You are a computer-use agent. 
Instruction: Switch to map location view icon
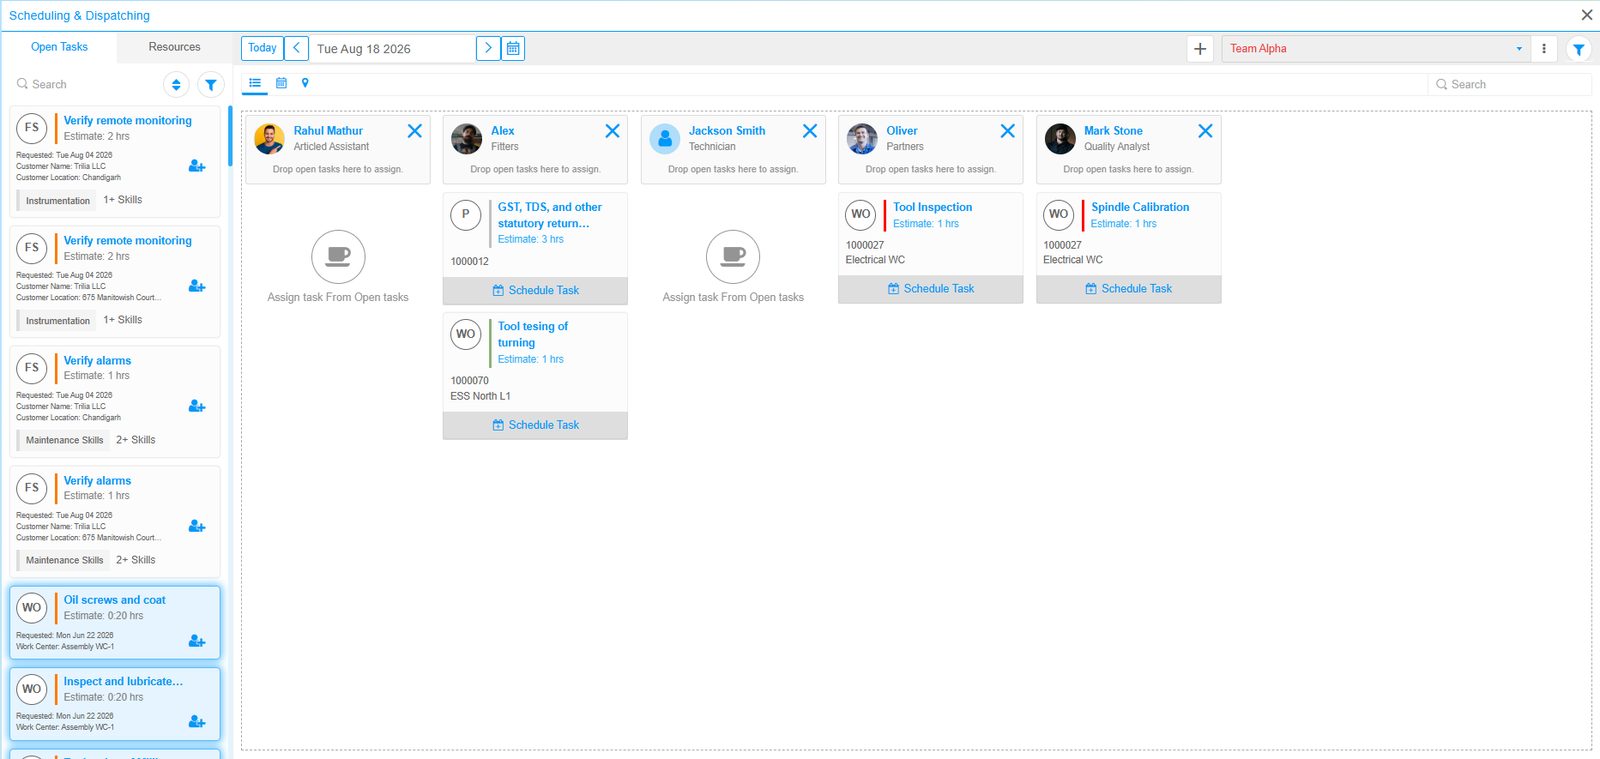(x=305, y=83)
